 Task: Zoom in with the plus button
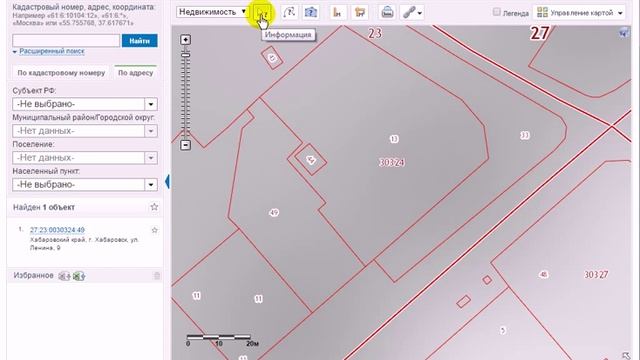click(x=185, y=40)
